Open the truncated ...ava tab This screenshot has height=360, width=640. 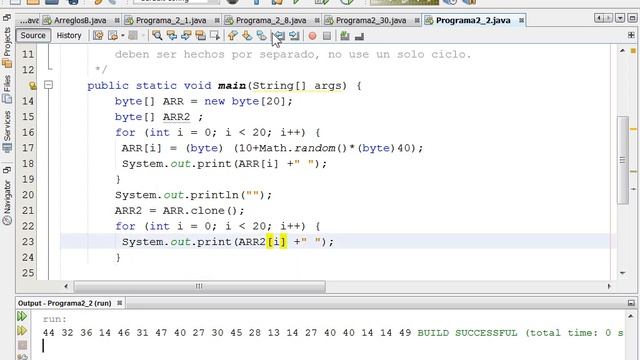29,20
